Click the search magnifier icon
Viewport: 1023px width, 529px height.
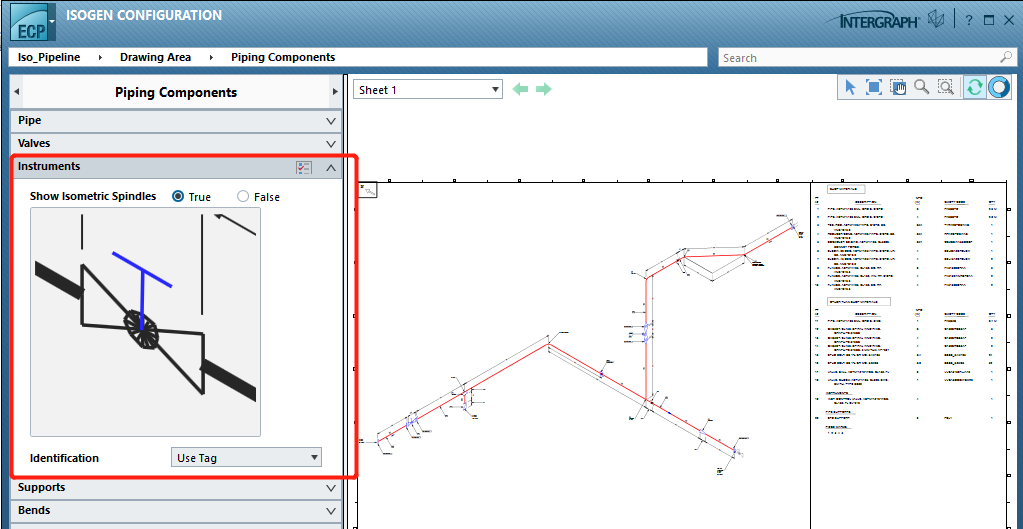[x=1005, y=57]
